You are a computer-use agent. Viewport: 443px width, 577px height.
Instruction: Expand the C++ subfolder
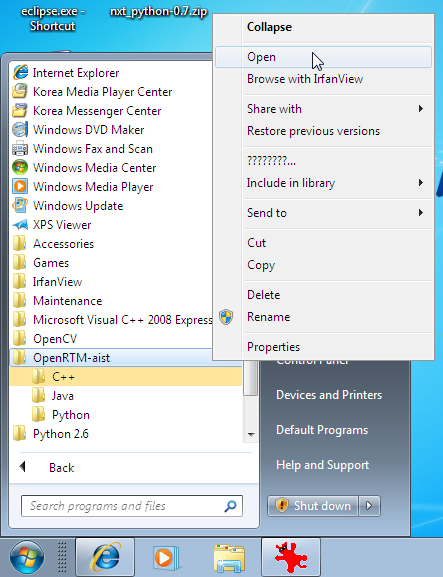click(126, 376)
